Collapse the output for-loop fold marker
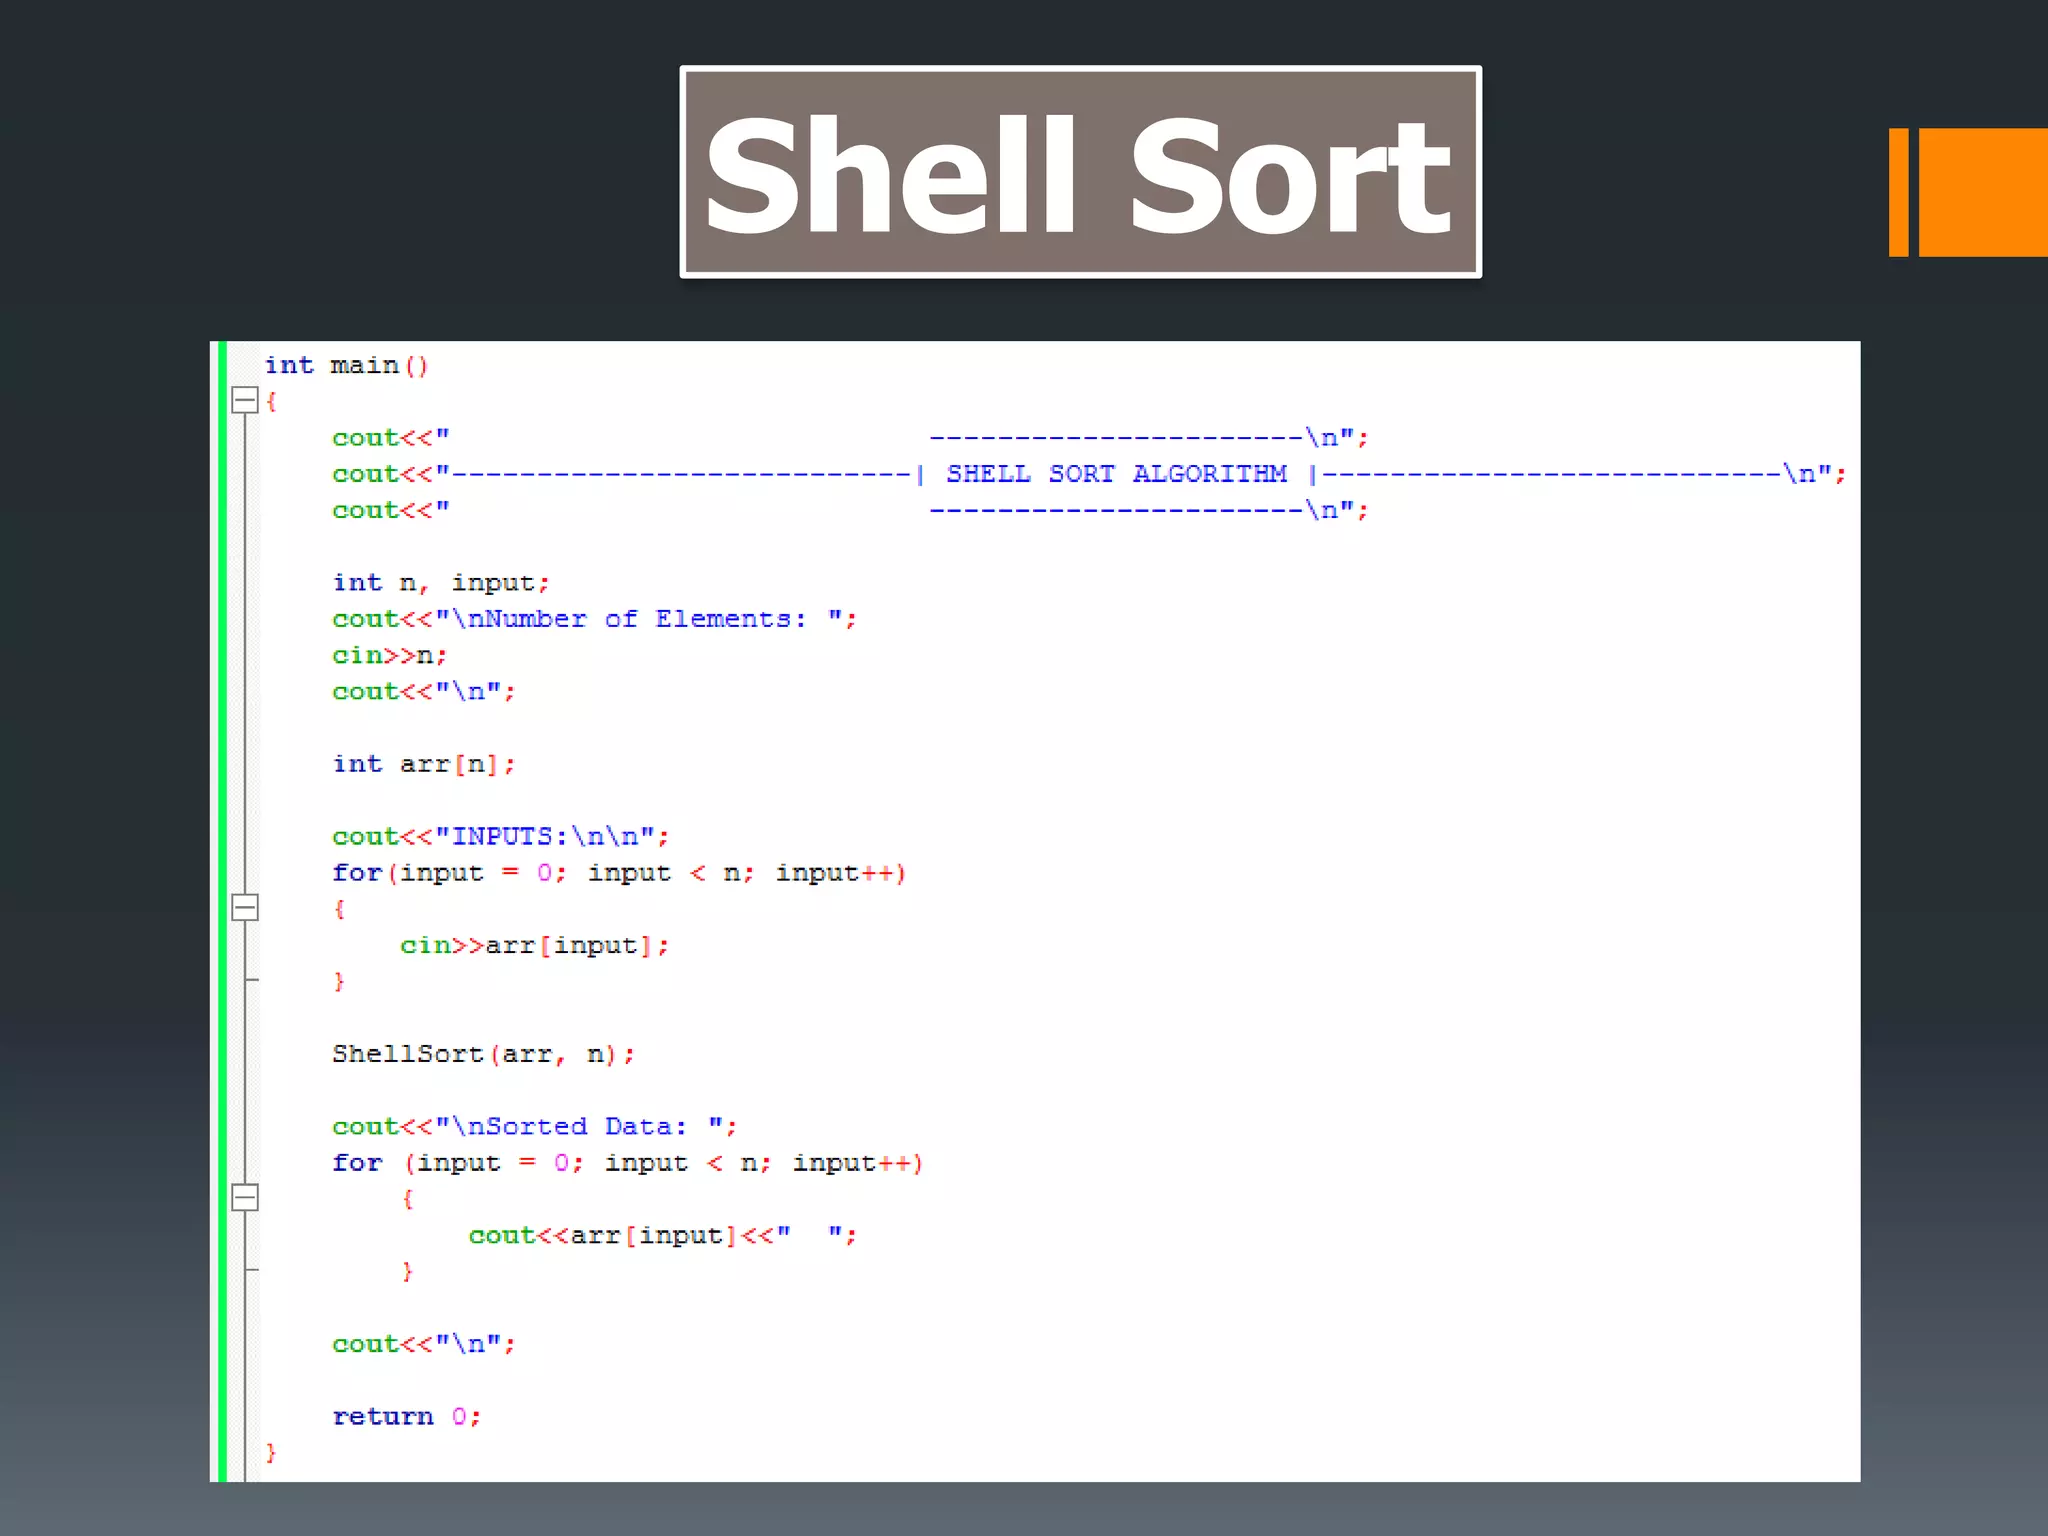The height and width of the screenshot is (1536, 2048). point(245,1198)
